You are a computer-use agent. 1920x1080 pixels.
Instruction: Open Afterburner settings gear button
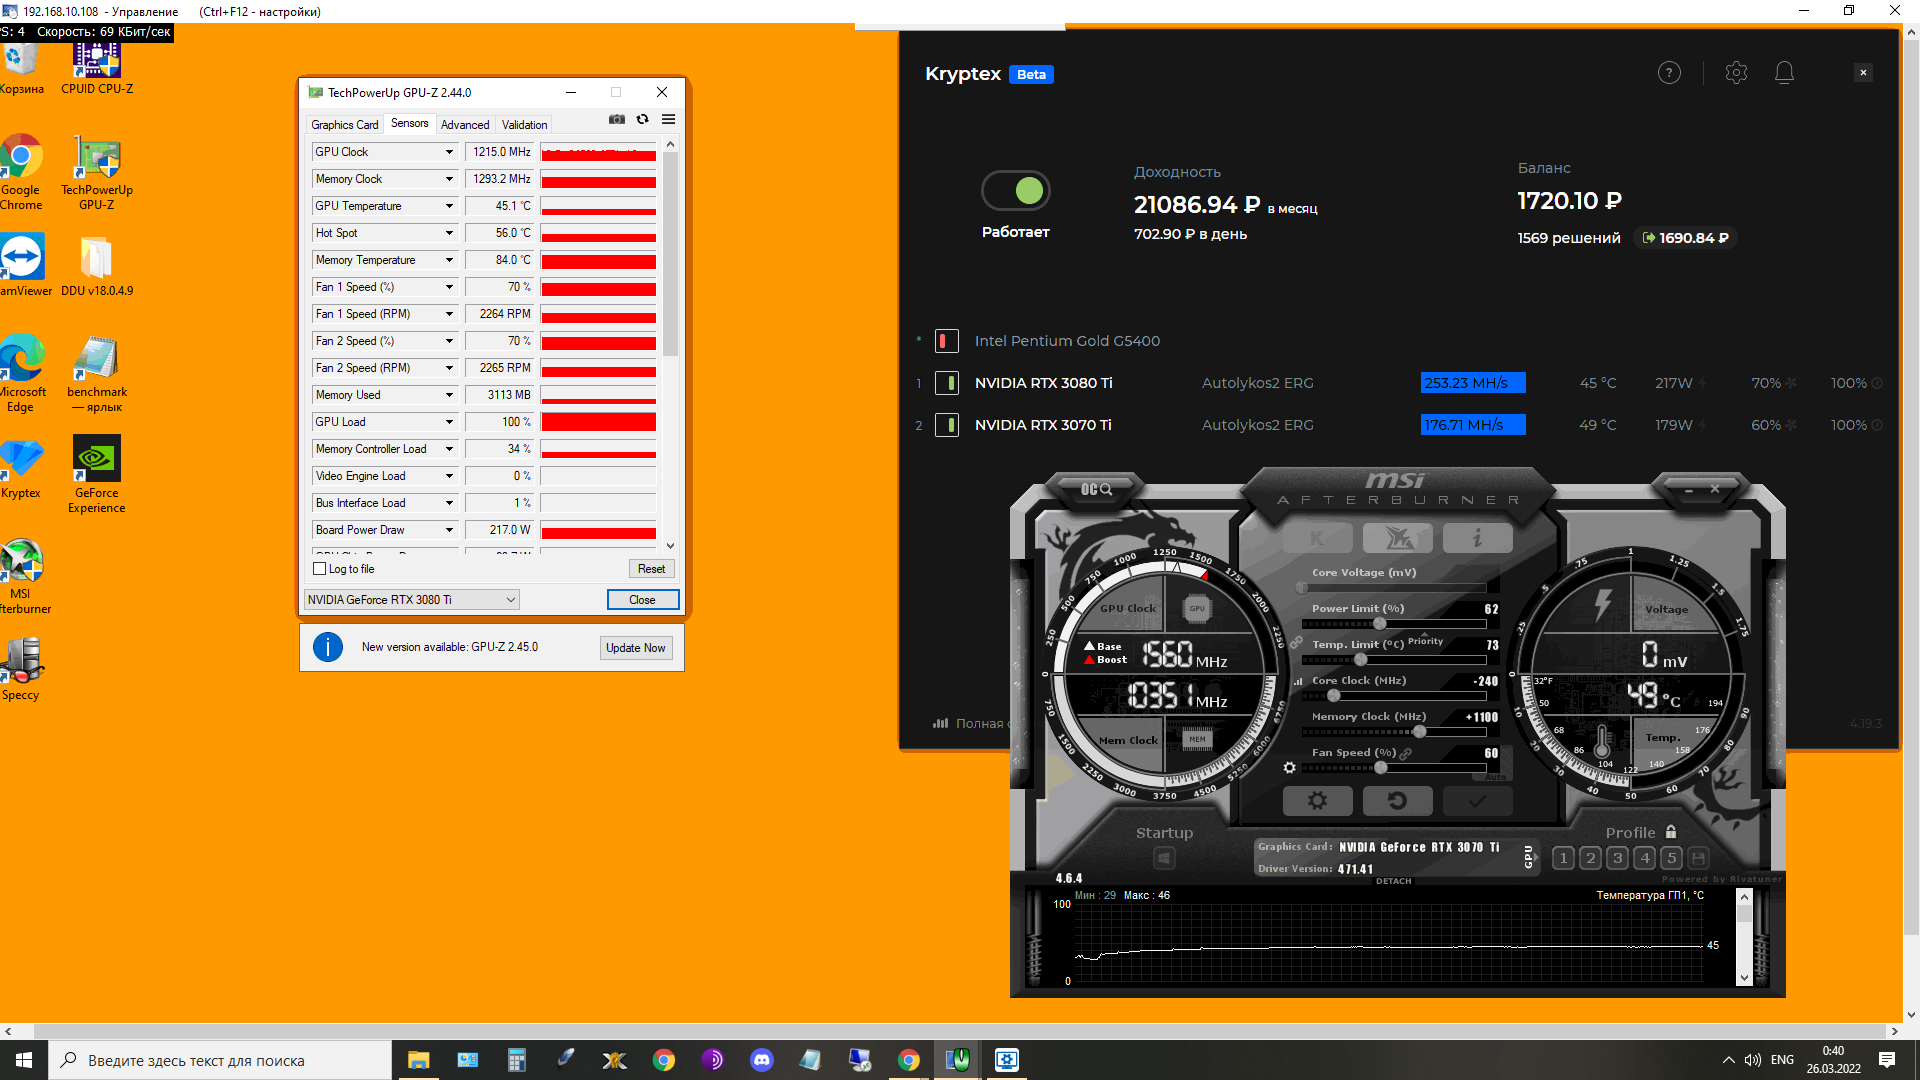click(x=1317, y=801)
